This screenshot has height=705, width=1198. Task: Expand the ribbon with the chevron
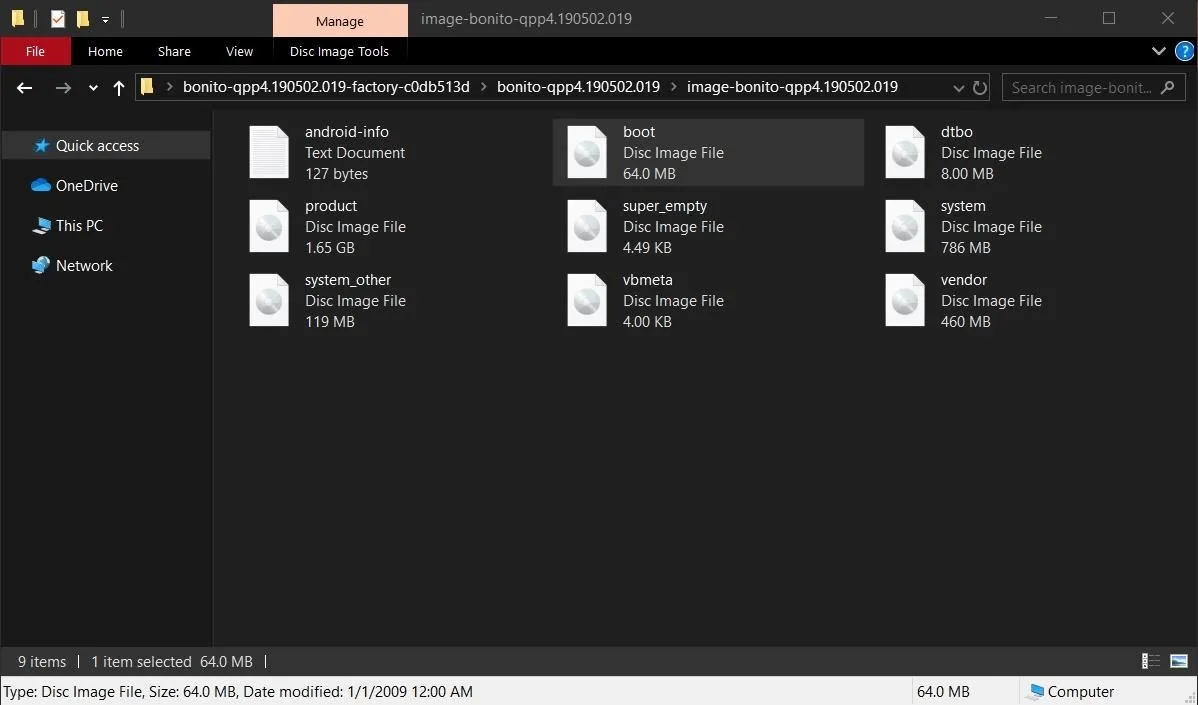click(x=1158, y=51)
